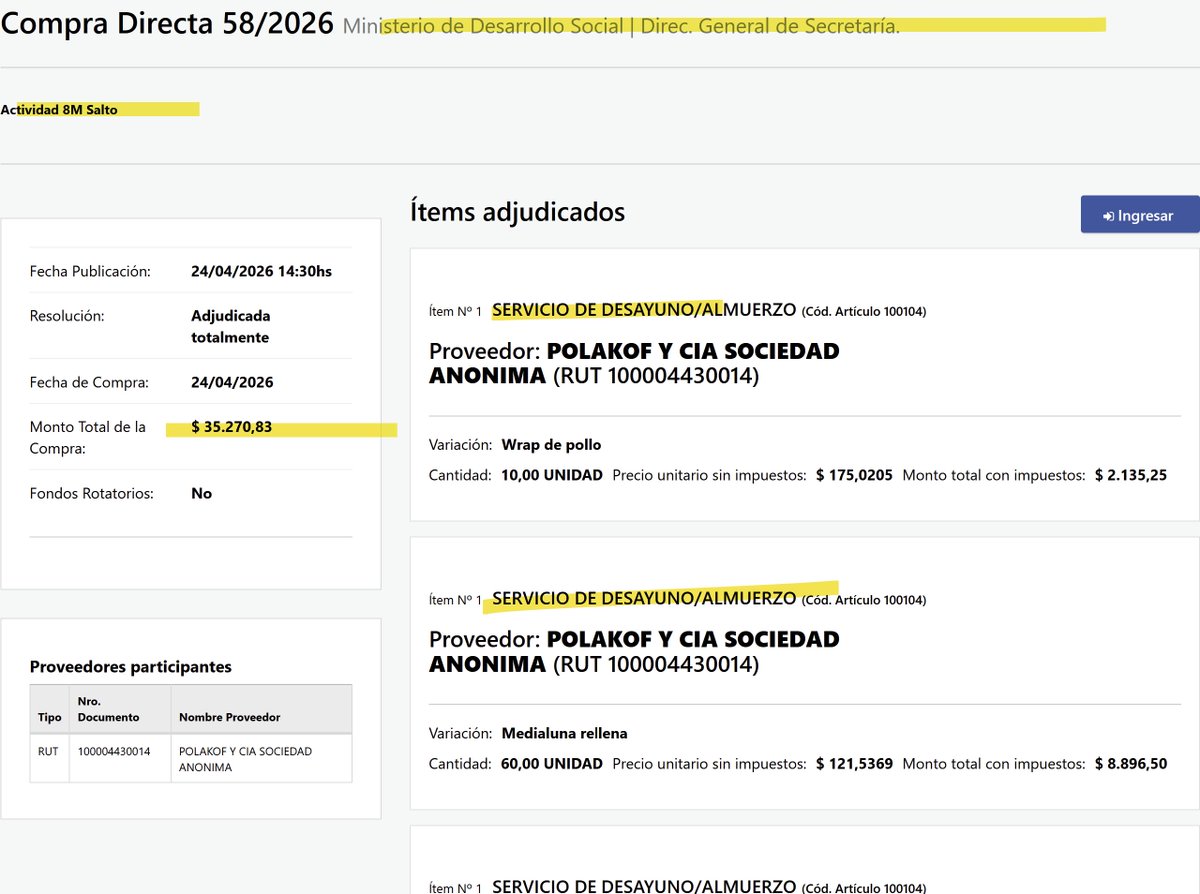This screenshot has width=1200, height=894.
Task: Select the variation "Medialuna rellena"
Action: [565, 733]
